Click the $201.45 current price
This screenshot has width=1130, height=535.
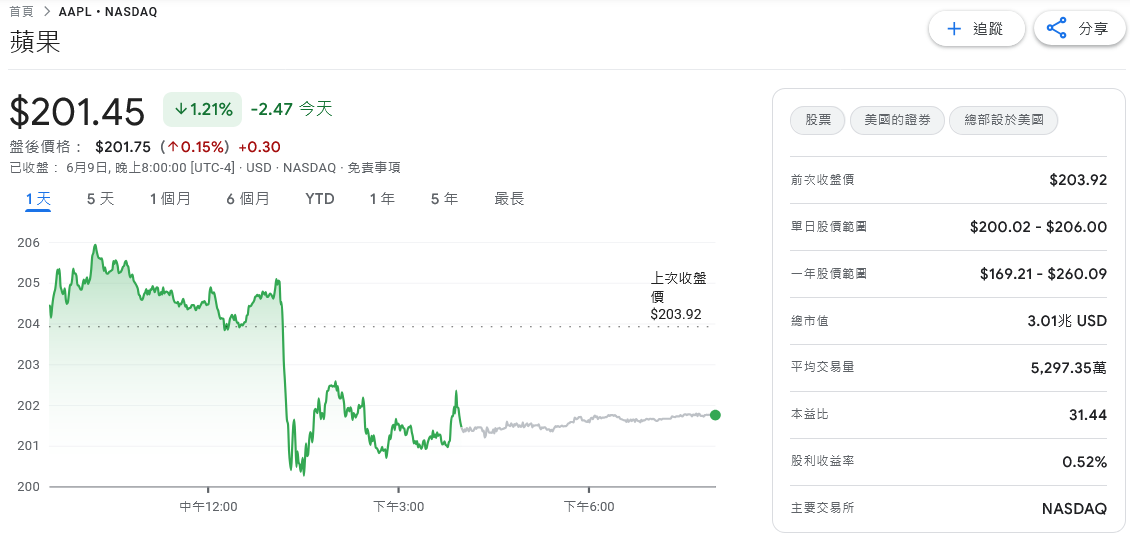click(77, 112)
